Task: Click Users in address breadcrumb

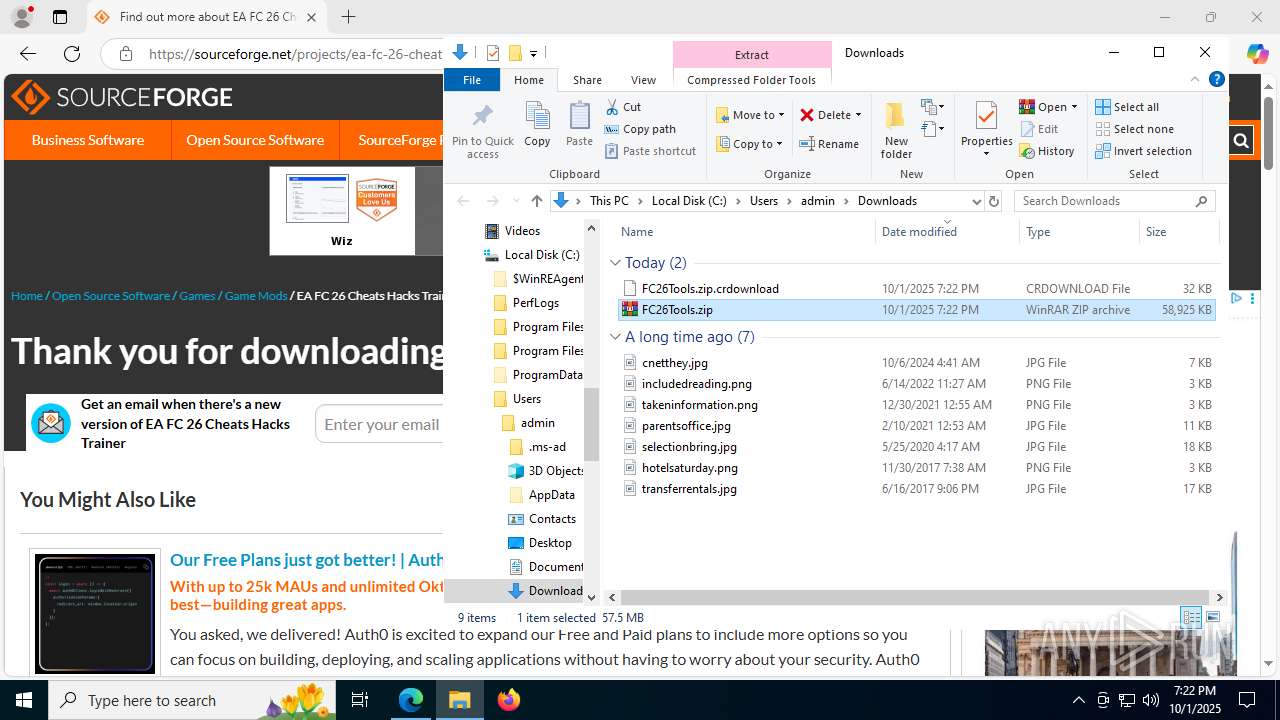Action: click(763, 201)
